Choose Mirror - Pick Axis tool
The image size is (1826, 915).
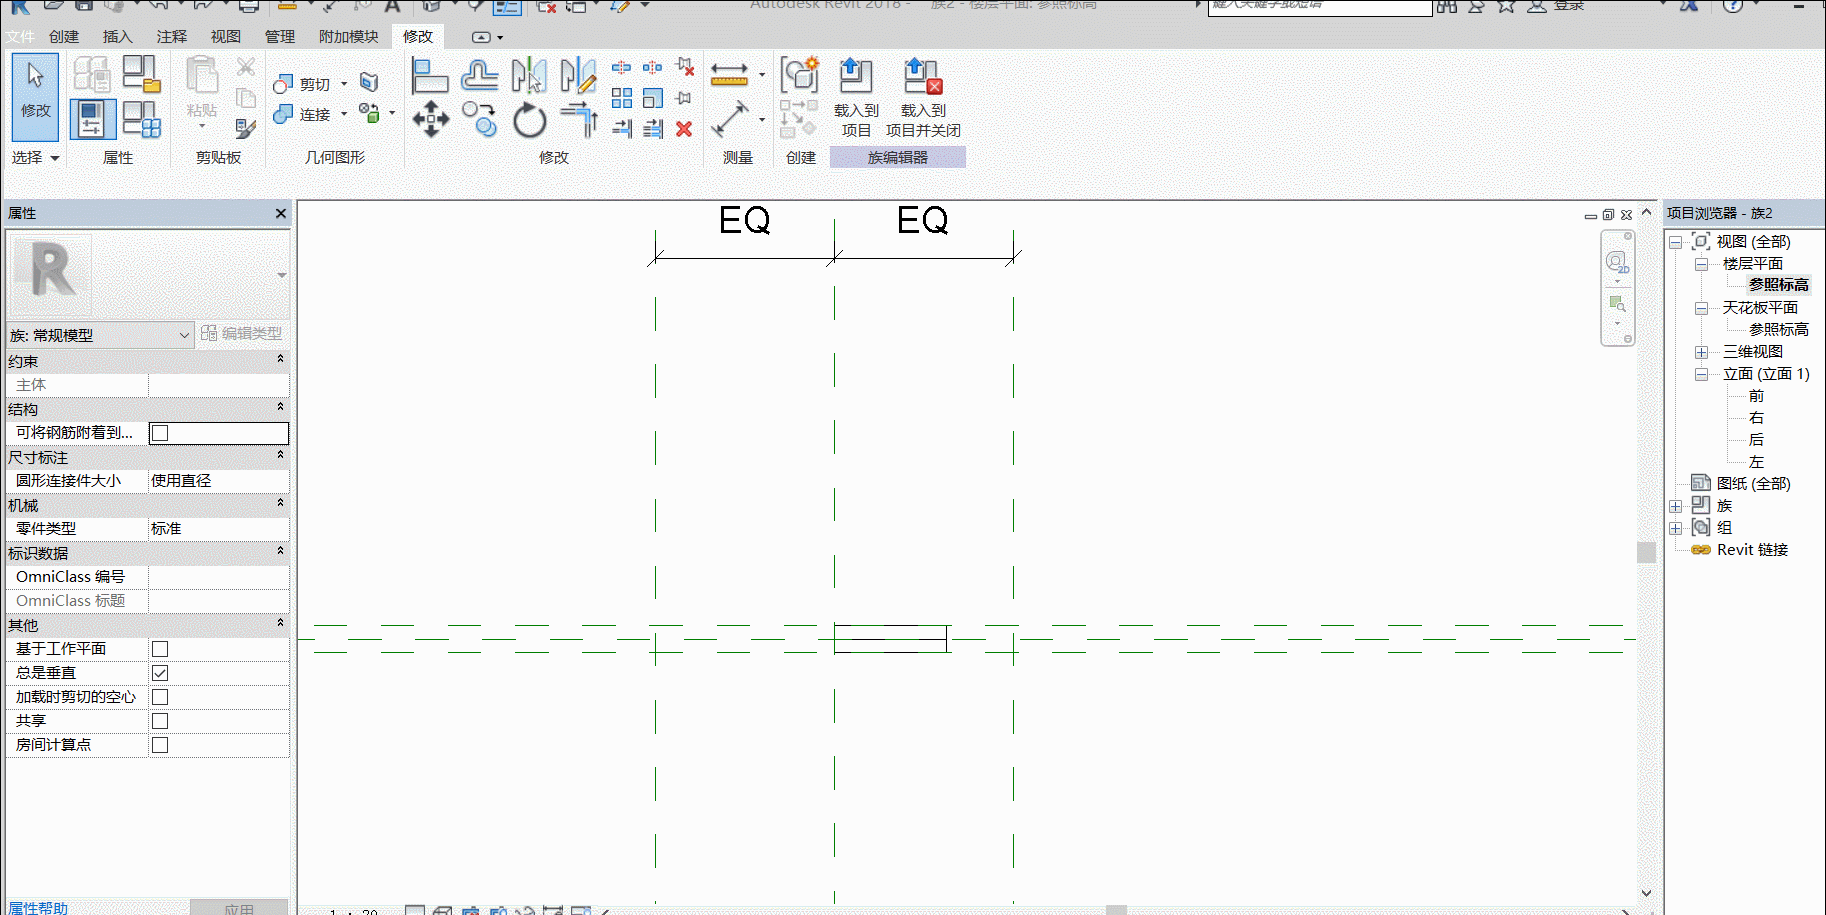(529, 76)
